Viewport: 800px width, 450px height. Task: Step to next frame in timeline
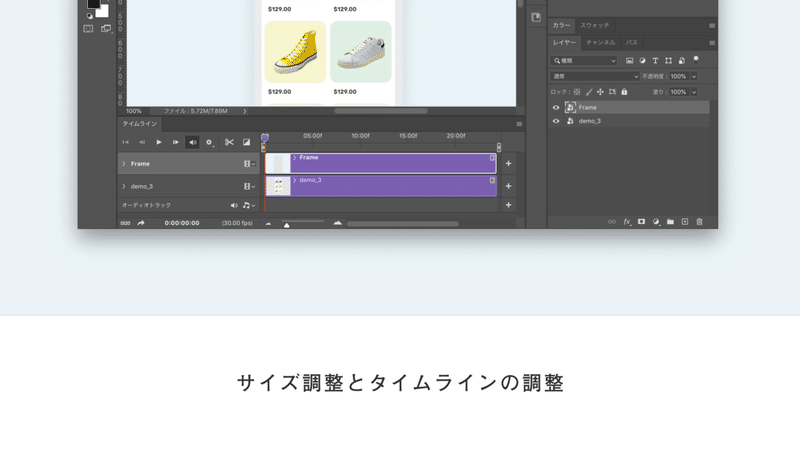point(176,142)
